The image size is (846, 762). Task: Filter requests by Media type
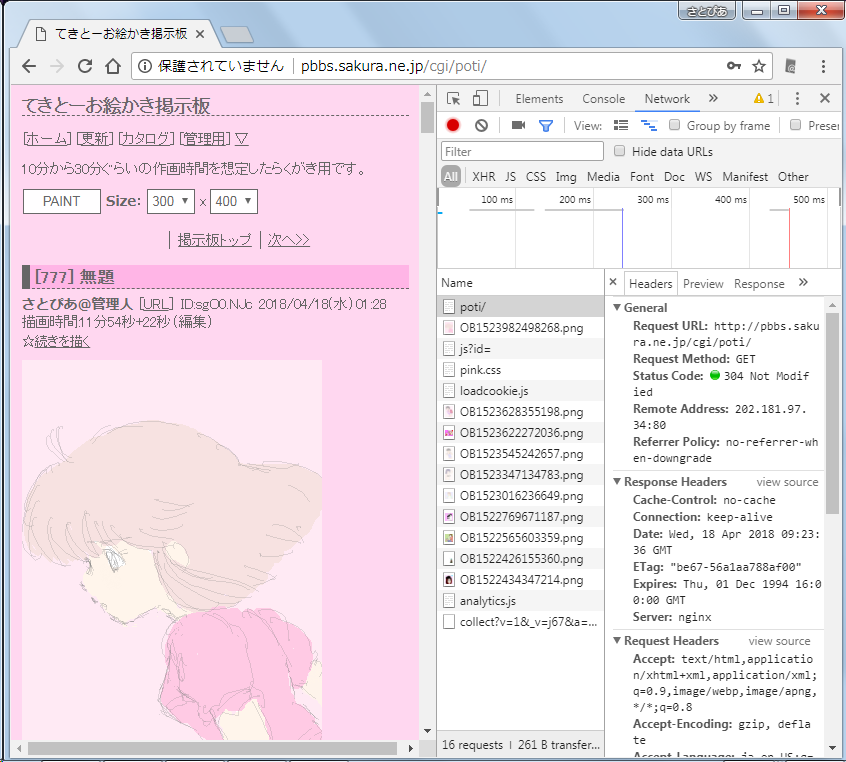(603, 176)
